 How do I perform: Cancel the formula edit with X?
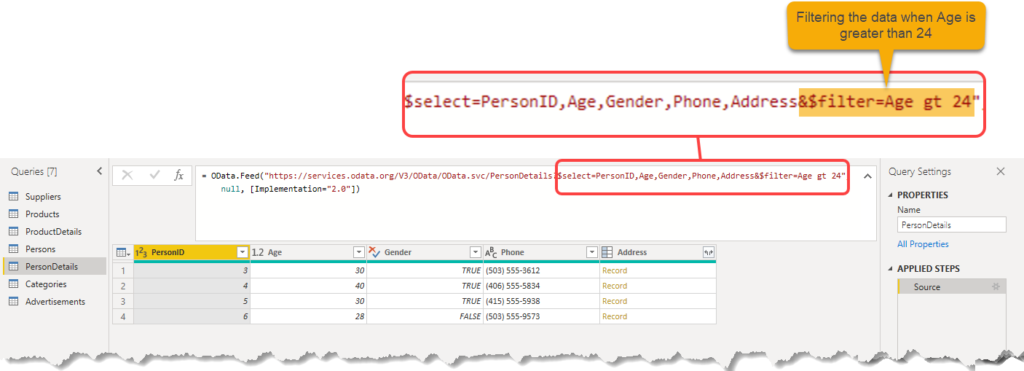[127, 175]
